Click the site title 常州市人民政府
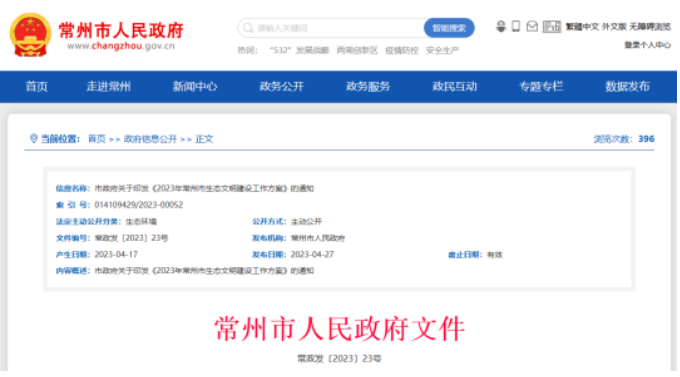Screen dimensions: 680x377 (x=121, y=30)
